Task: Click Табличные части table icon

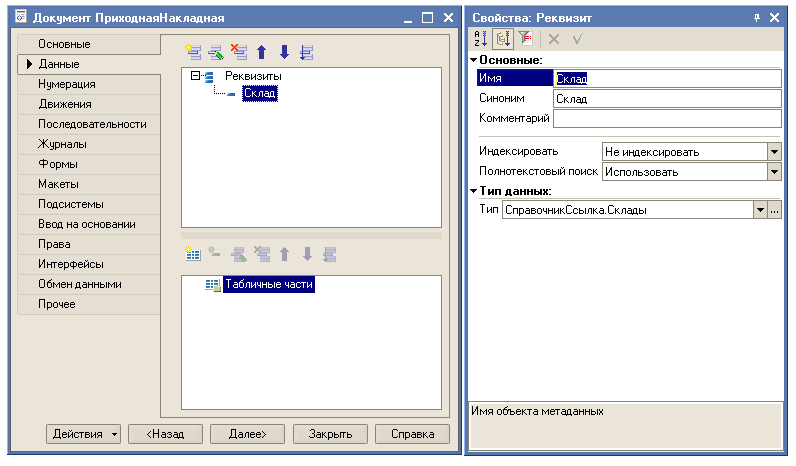Action: point(213,285)
